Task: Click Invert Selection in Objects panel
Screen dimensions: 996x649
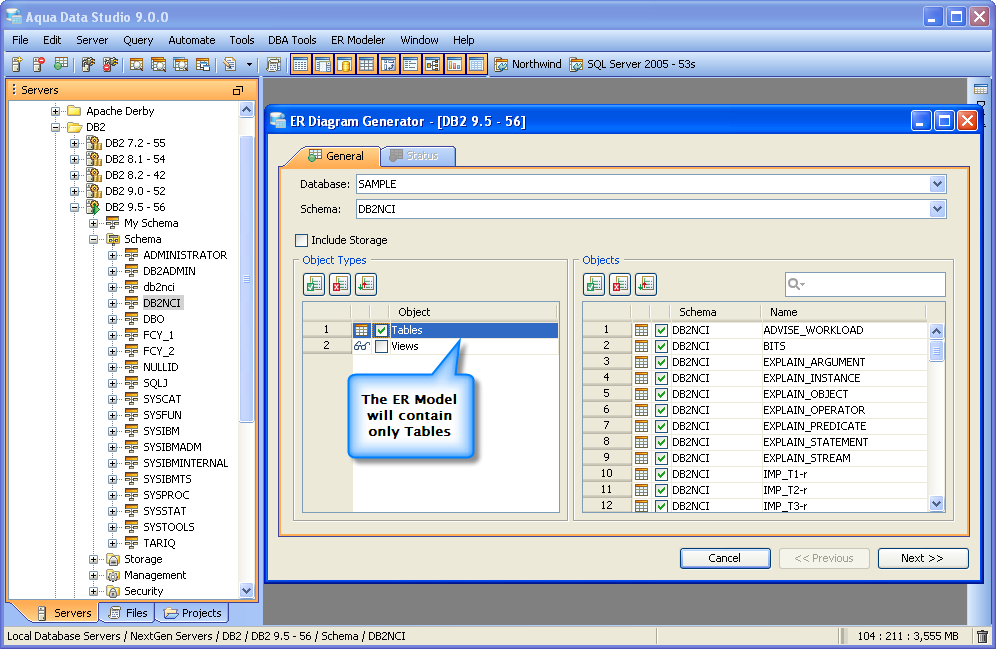Action: [646, 284]
